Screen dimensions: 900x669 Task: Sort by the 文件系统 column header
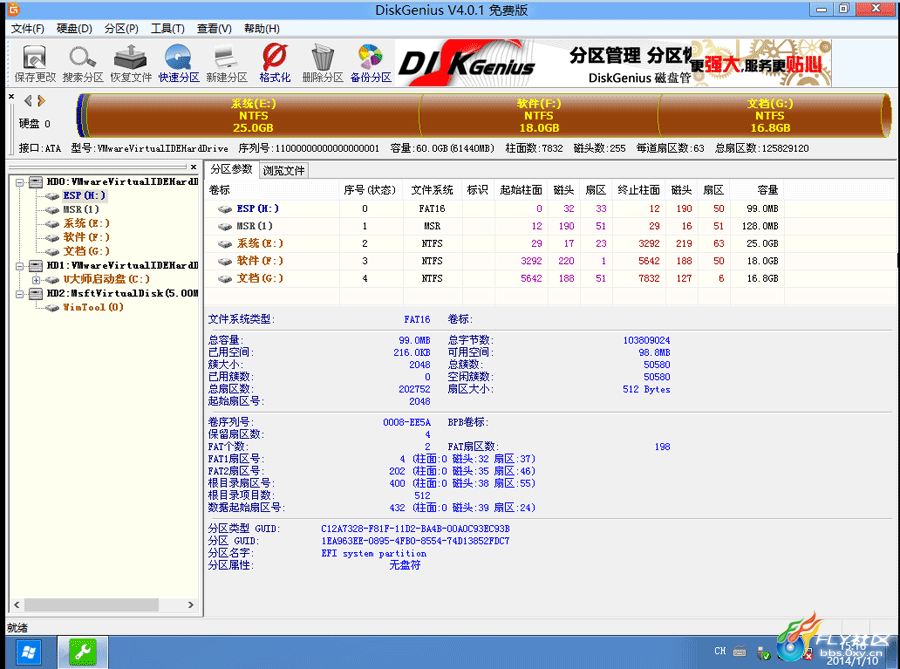point(432,190)
